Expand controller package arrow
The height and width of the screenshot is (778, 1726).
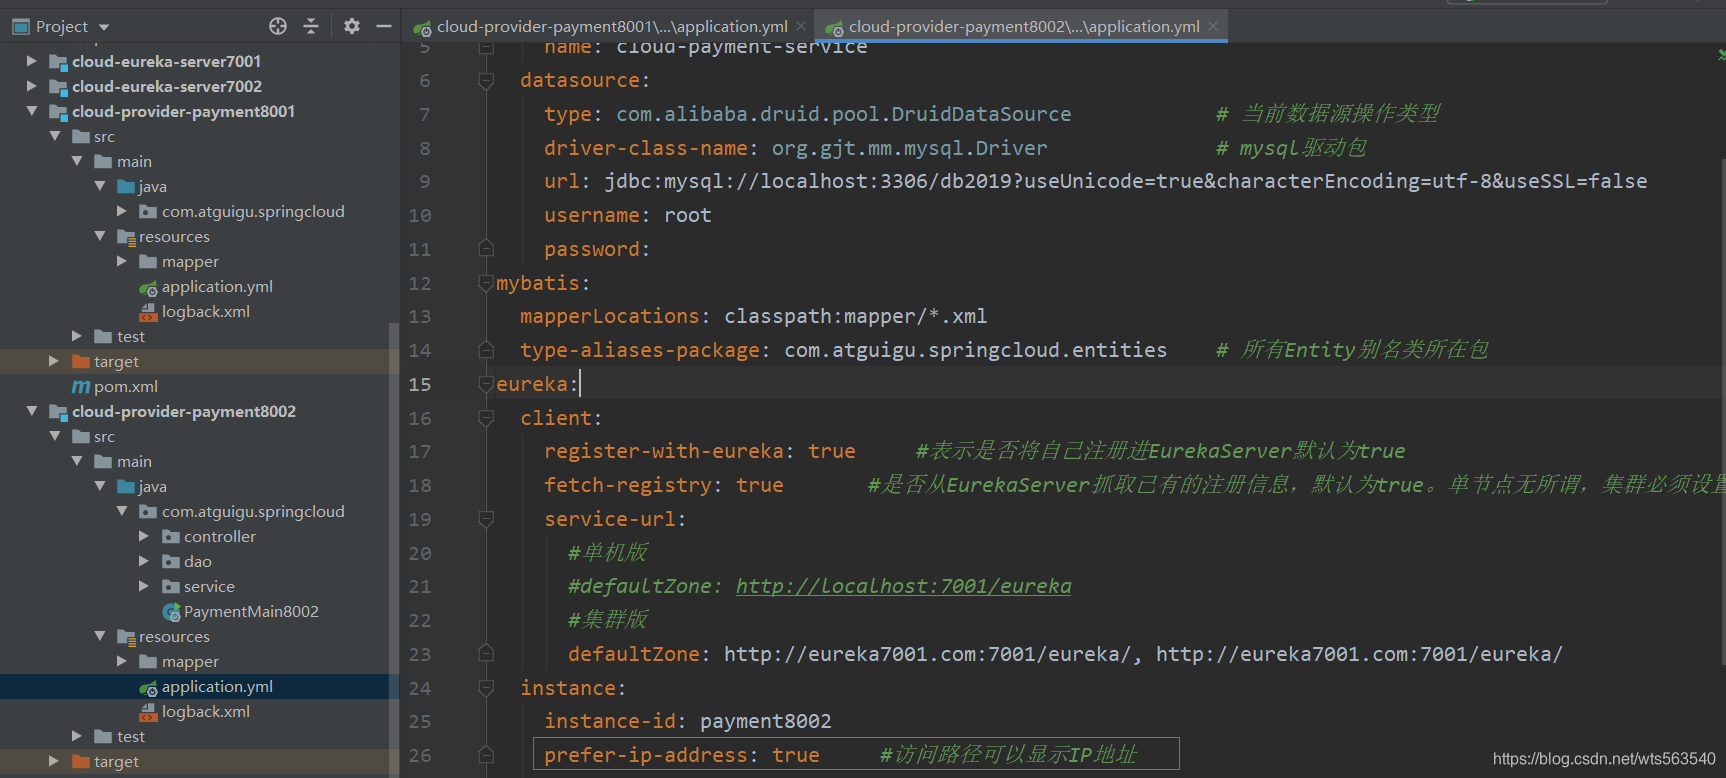[144, 536]
